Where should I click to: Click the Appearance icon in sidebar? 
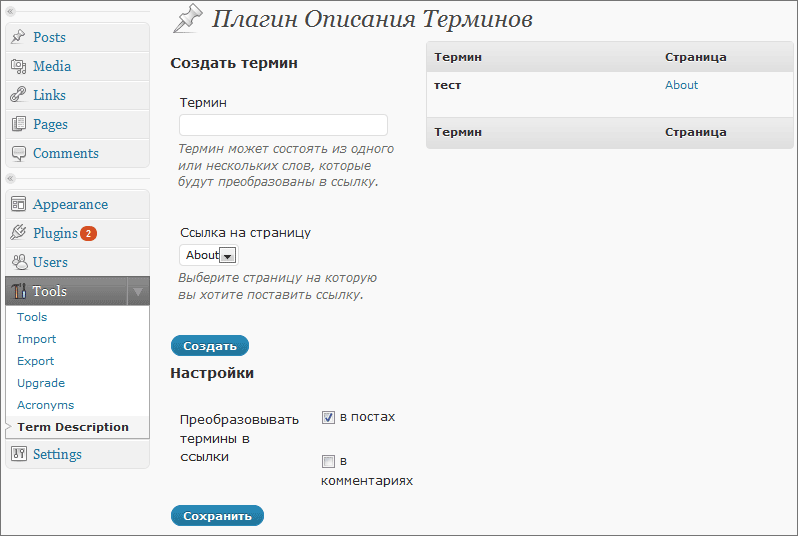point(18,204)
